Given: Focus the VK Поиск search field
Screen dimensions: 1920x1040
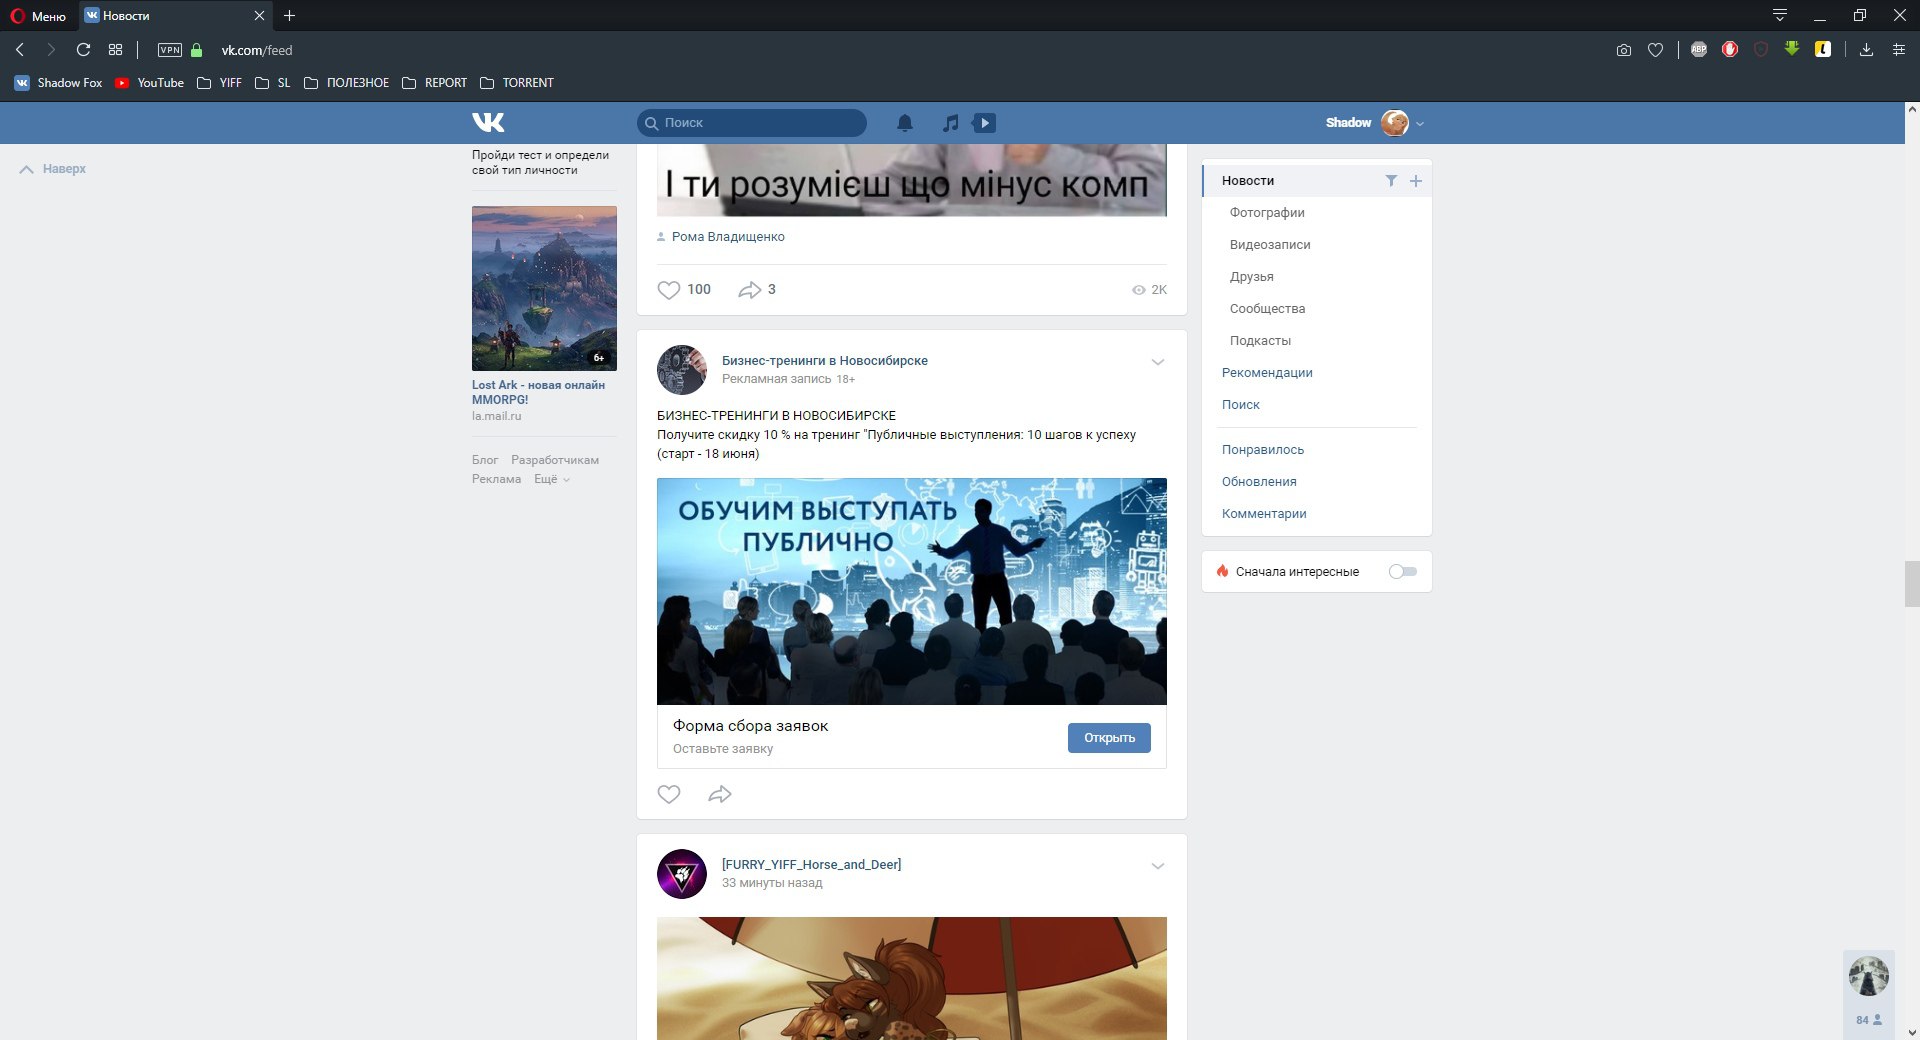Looking at the screenshot, I should [752, 123].
